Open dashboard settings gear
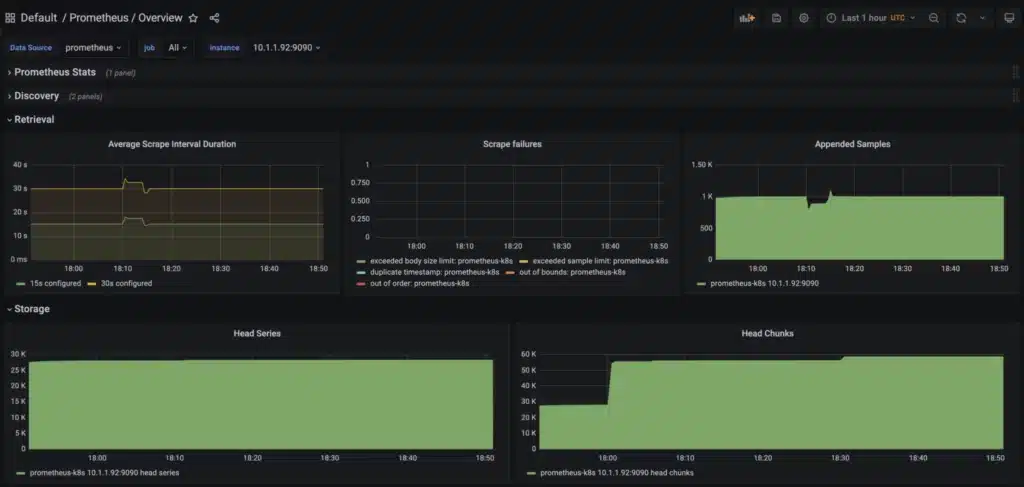 [x=804, y=18]
